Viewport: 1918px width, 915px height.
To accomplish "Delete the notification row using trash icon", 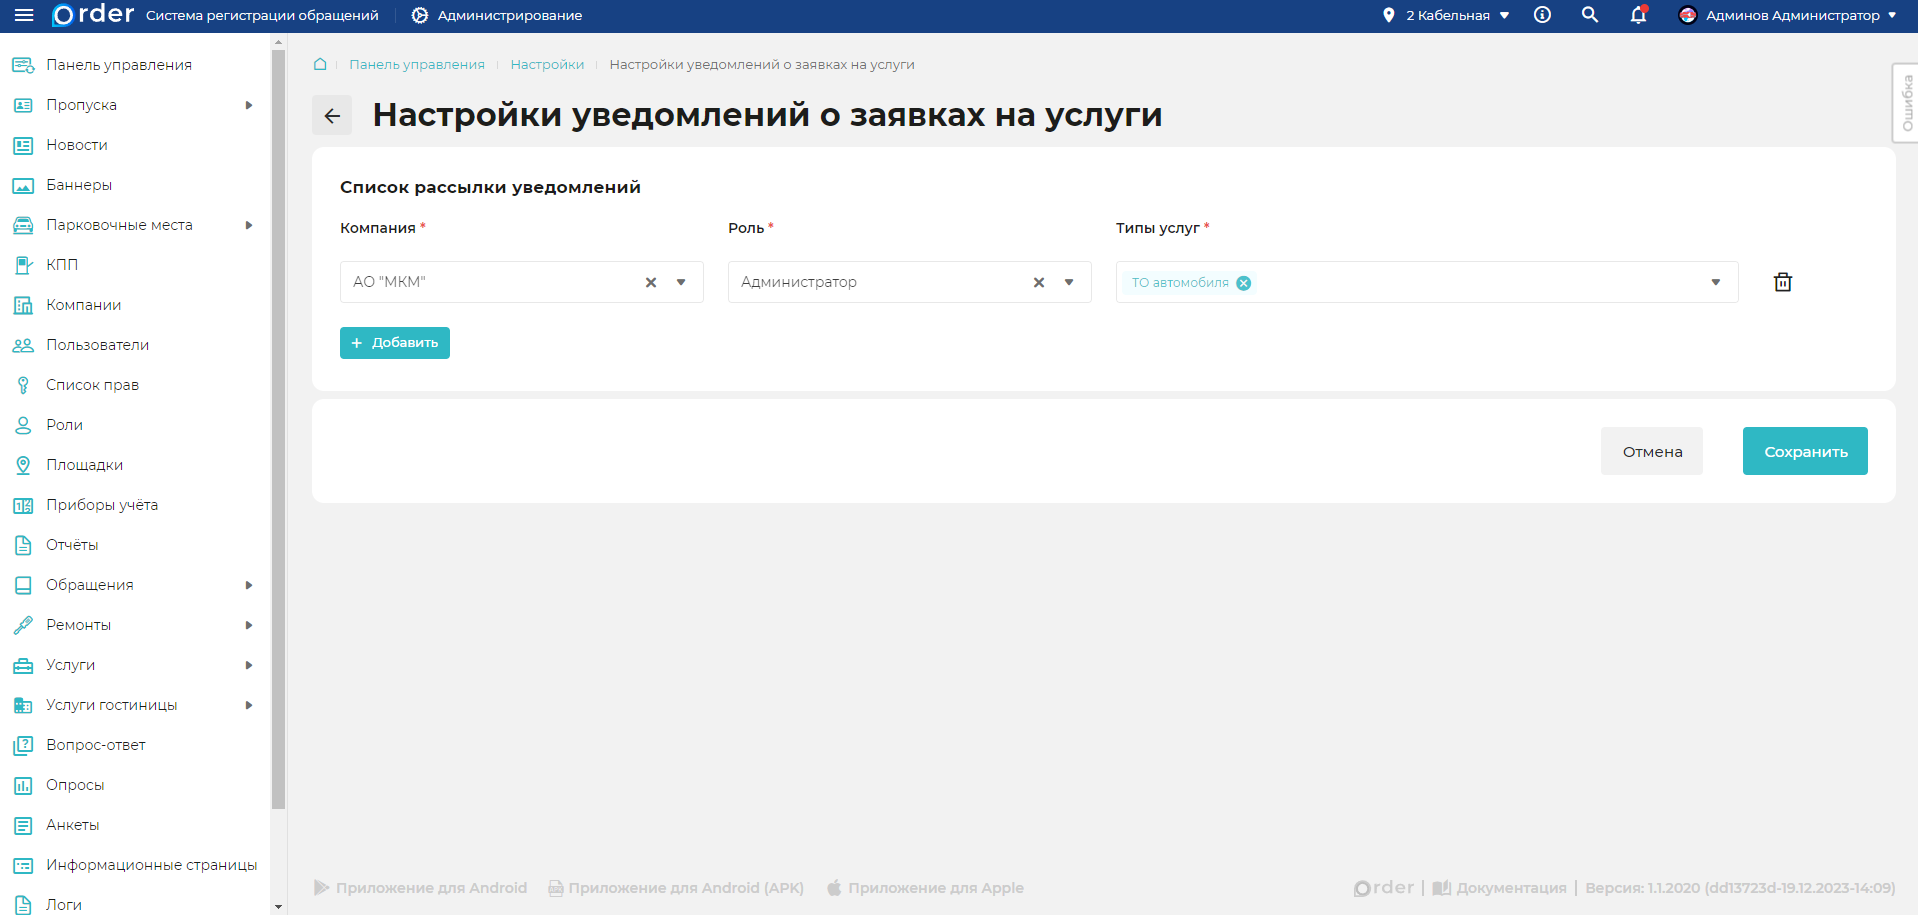I will click(1782, 282).
